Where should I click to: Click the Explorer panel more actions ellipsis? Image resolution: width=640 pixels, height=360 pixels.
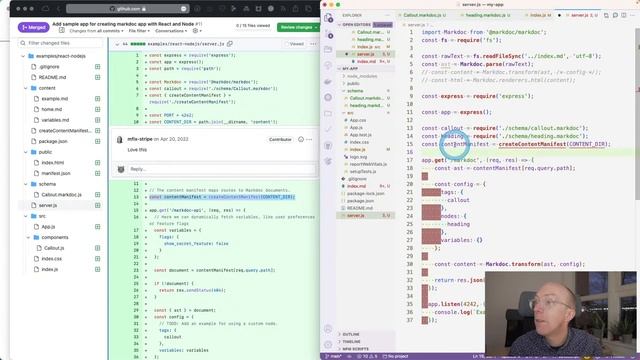[x=388, y=15]
